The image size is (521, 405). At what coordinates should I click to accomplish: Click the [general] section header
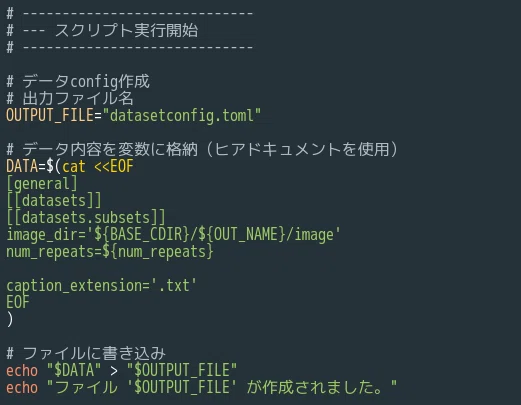click(42, 184)
